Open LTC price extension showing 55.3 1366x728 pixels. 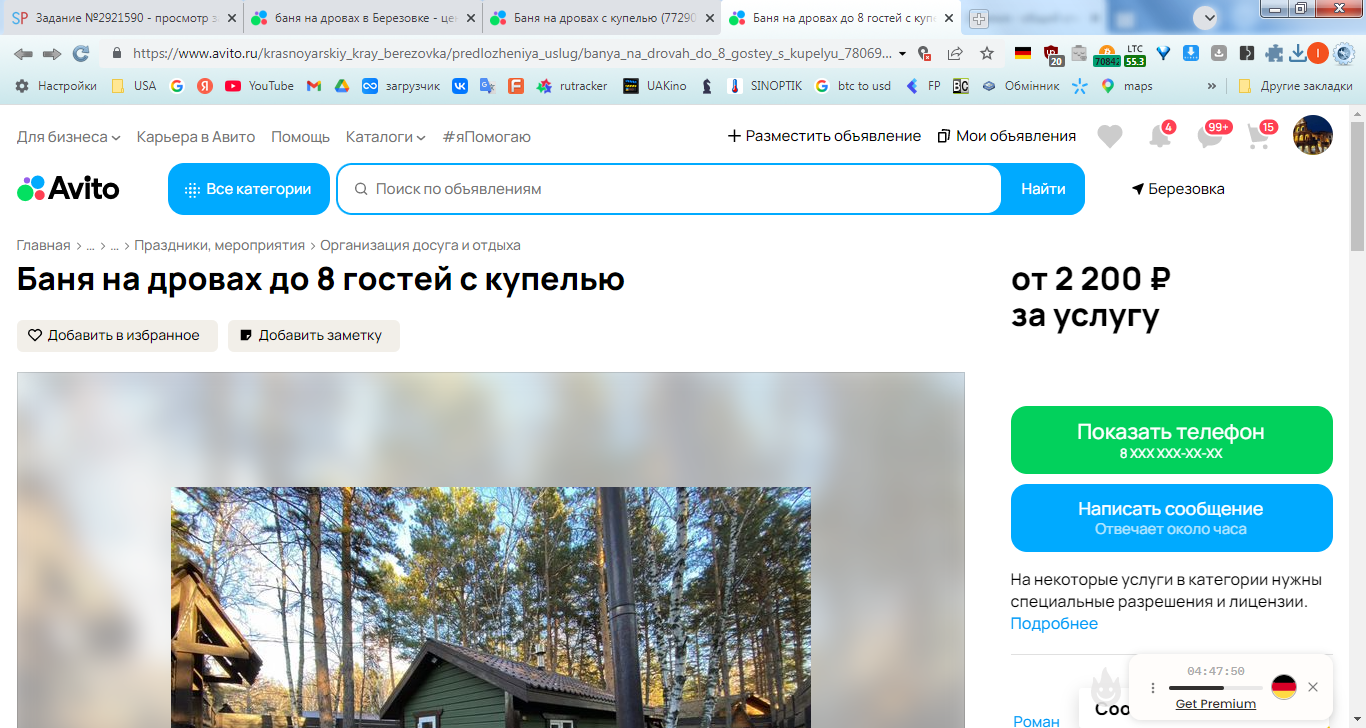click(1134, 55)
